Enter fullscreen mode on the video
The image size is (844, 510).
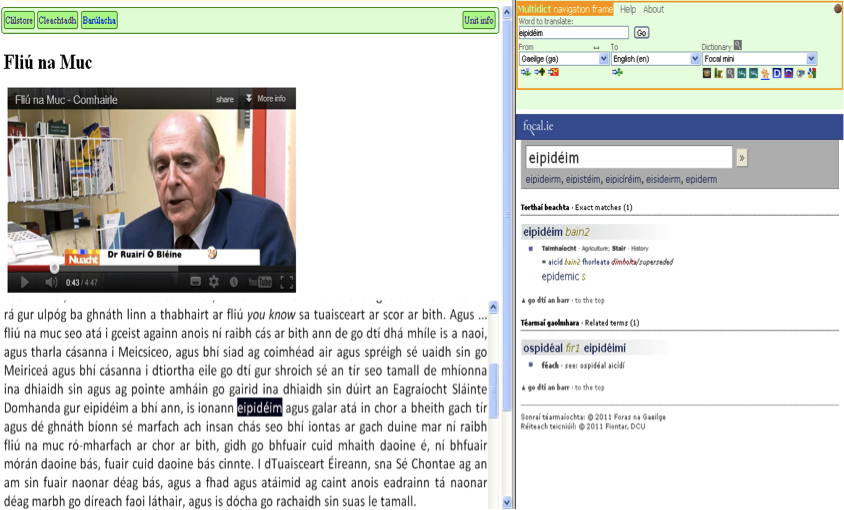point(286,282)
